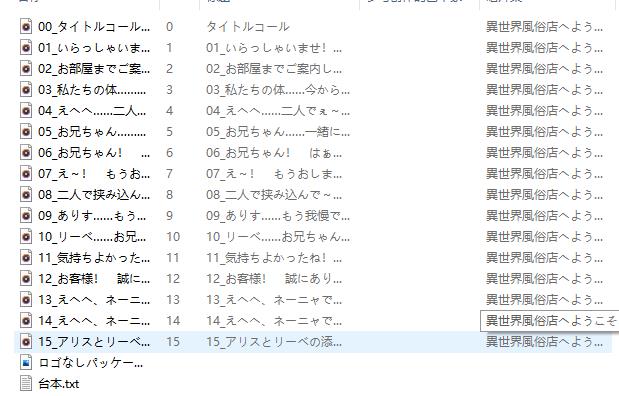The width and height of the screenshot is (619, 396).
Task: Click the audio file icon for 06_お兄ちゃん！
Action: [26, 152]
